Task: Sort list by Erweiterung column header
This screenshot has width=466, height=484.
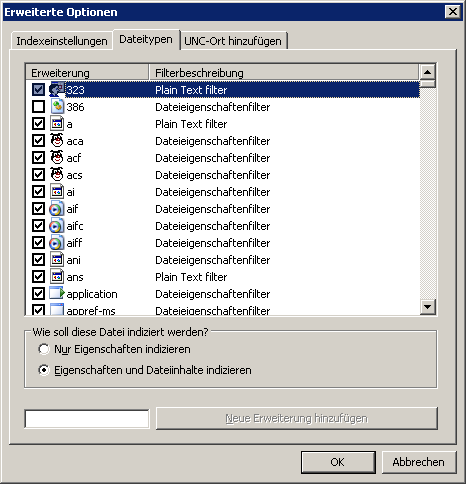Action: click(x=87, y=72)
